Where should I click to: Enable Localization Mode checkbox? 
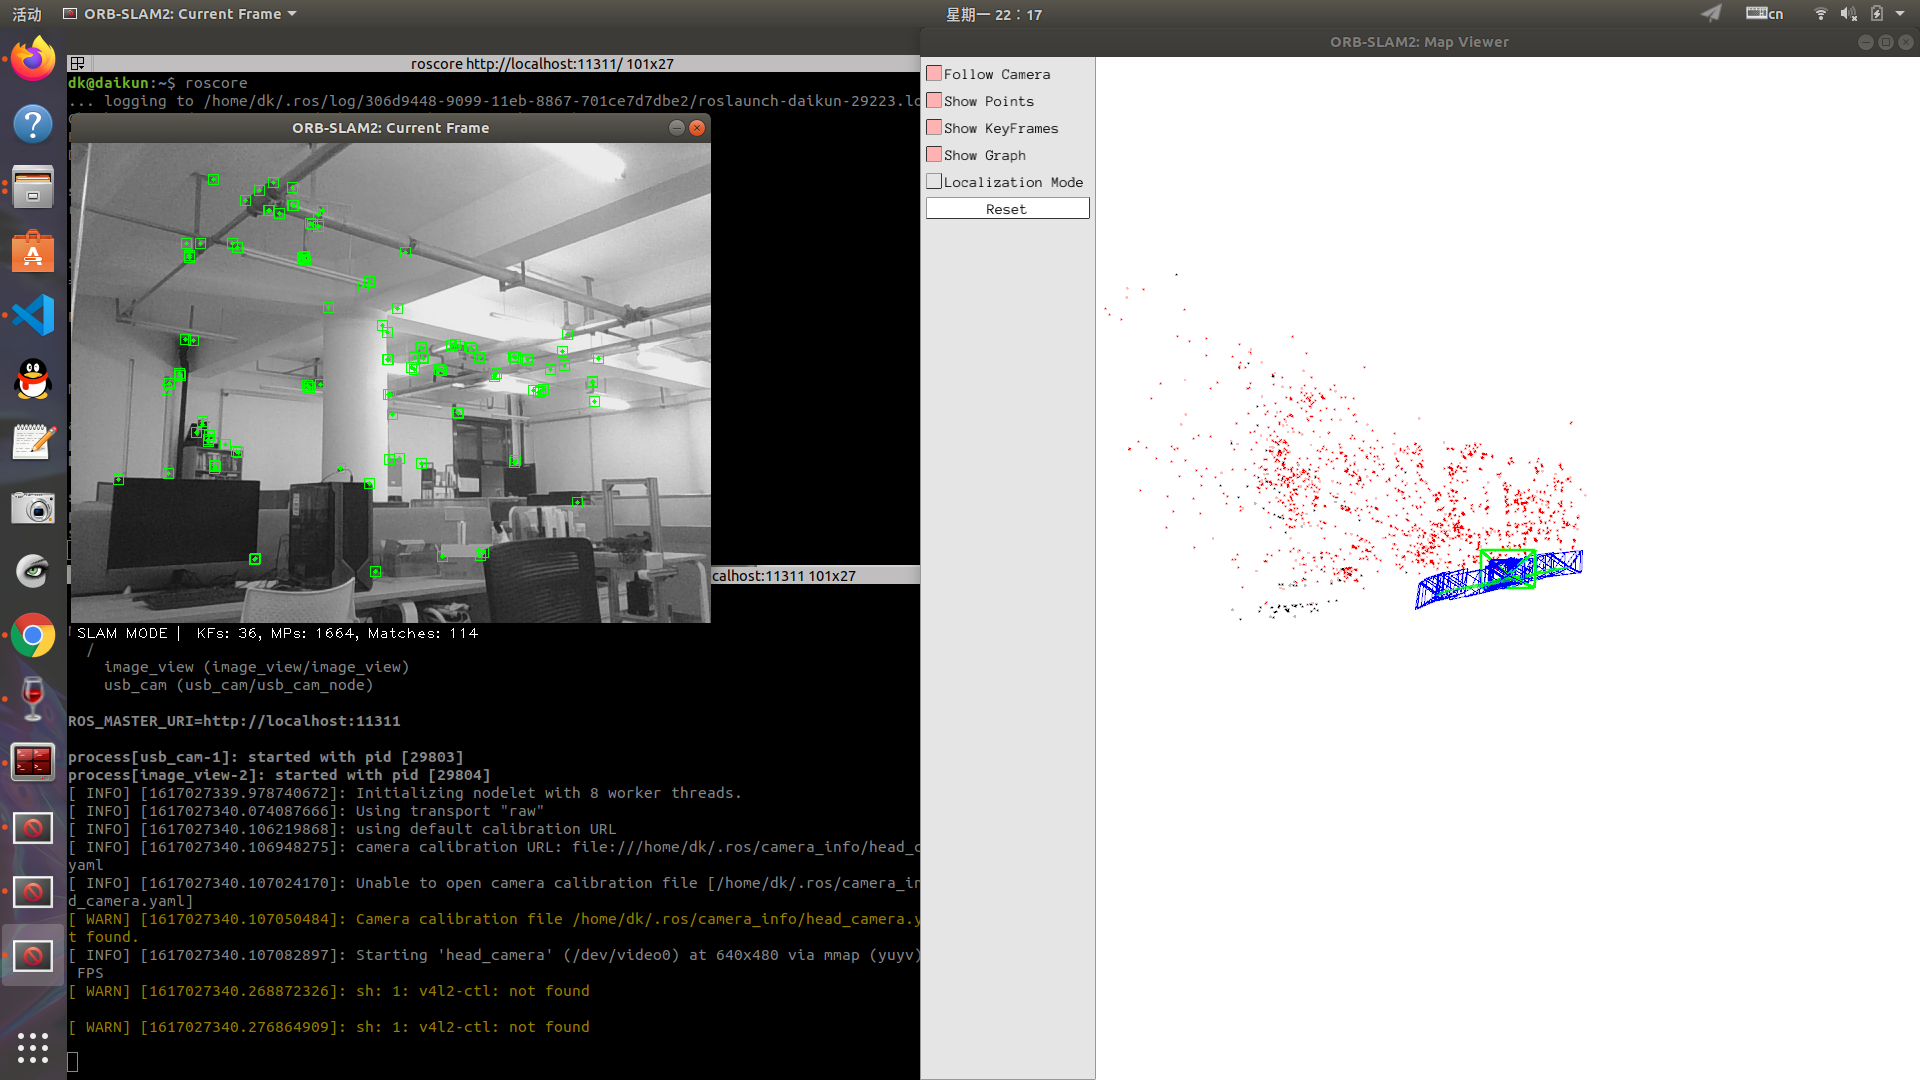pos(934,182)
